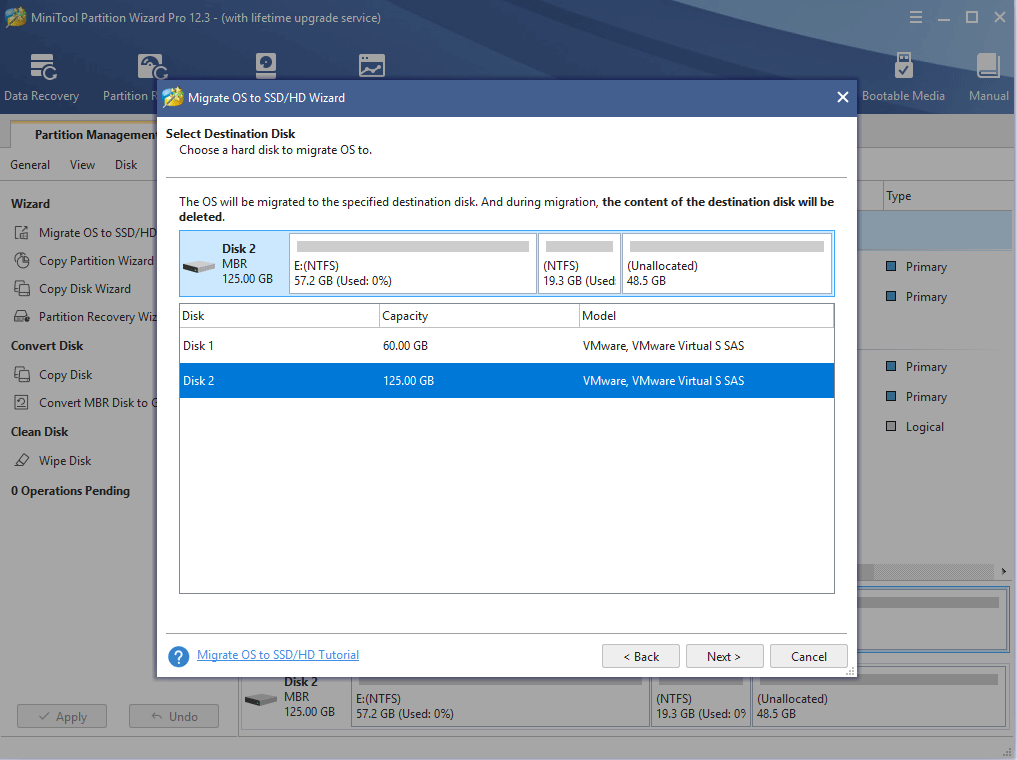Click the MiniTool app logo in the title bar
1017x760 pixels.
(16, 17)
